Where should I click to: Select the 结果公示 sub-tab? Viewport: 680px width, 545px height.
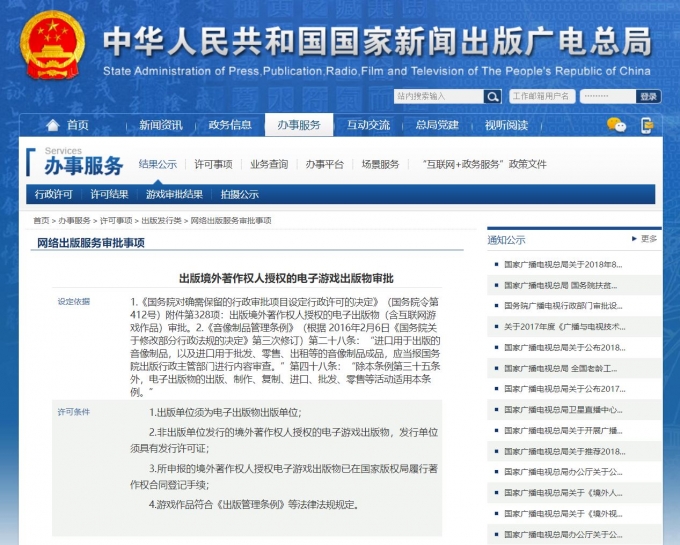tap(158, 164)
